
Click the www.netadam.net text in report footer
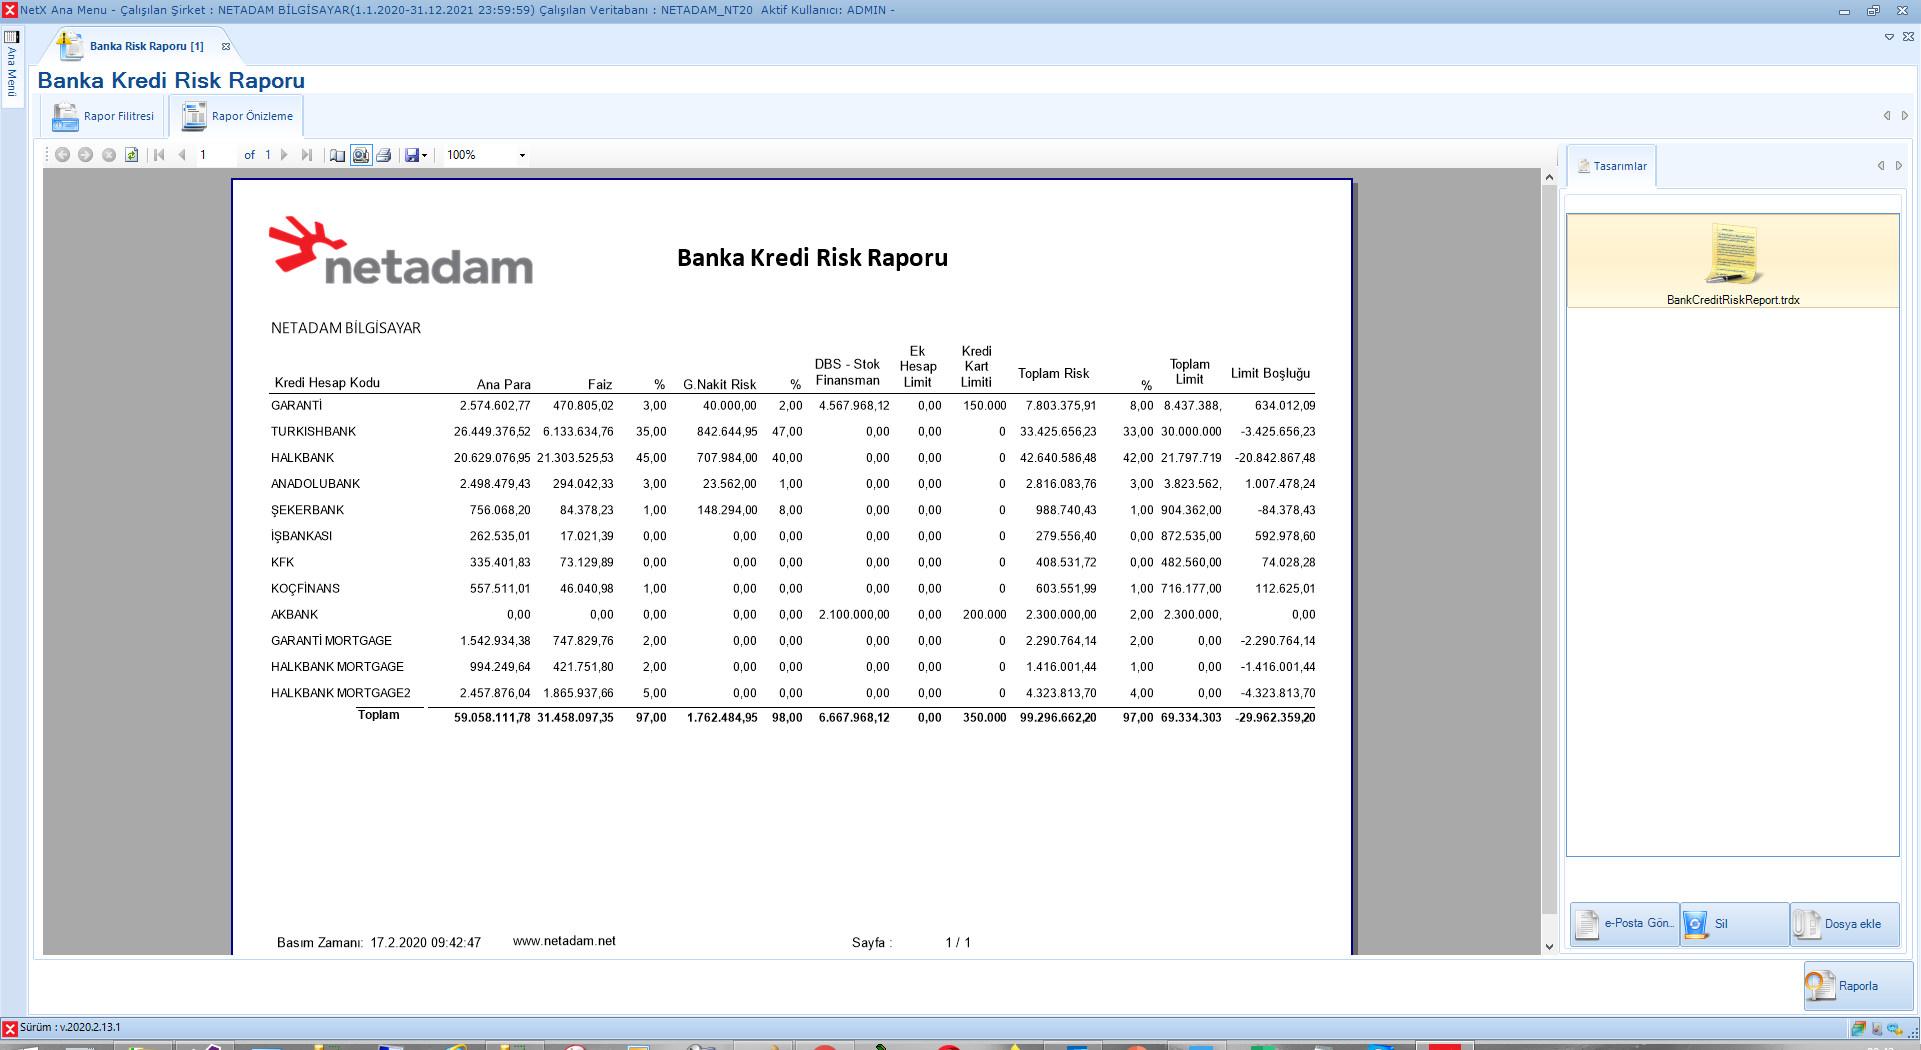point(564,941)
